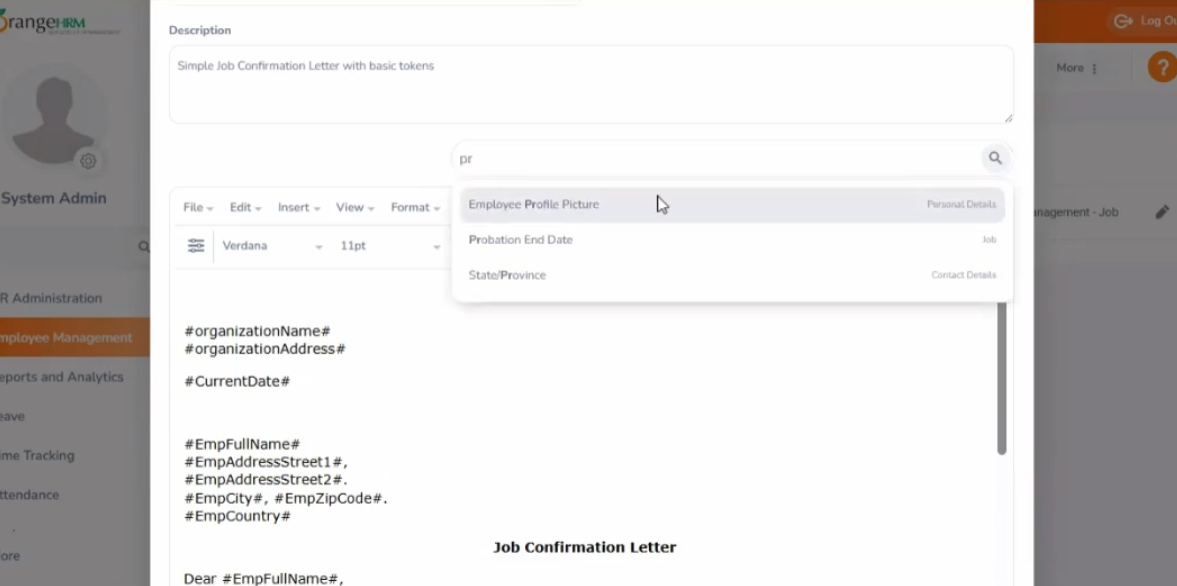Open the Insert menu in editor
Image resolution: width=1177 pixels, height=586 pixels.
(298, 208)
